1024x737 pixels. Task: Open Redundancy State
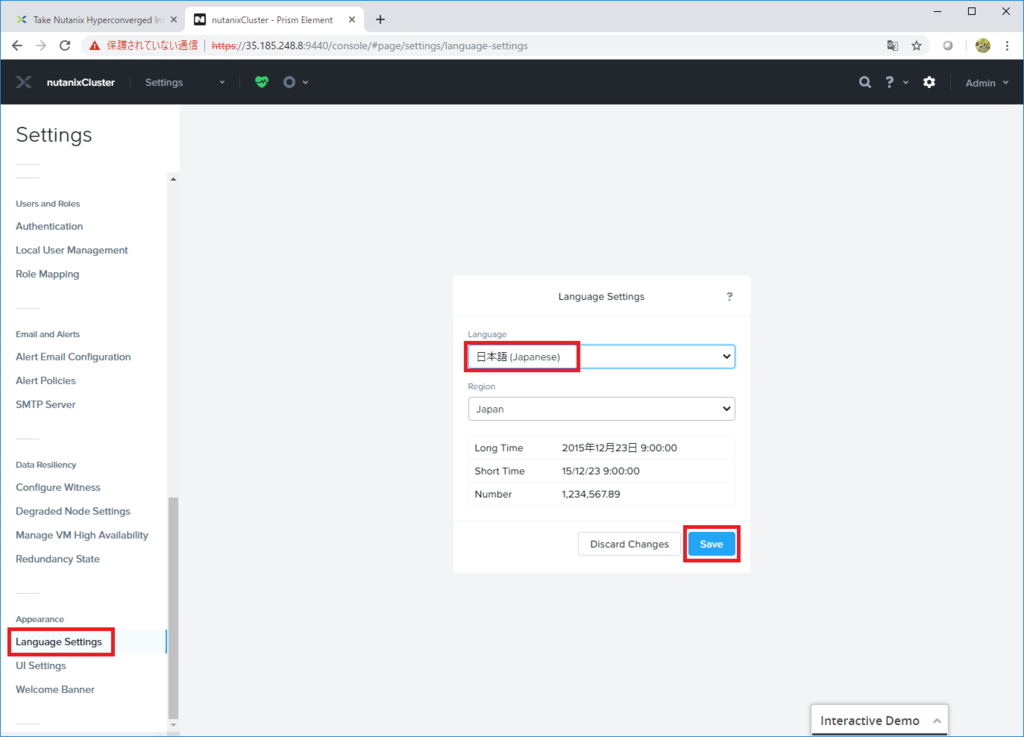point(57,559)
